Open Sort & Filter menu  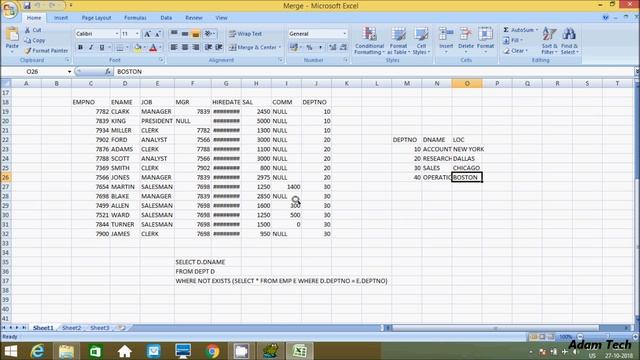point(549,41)
